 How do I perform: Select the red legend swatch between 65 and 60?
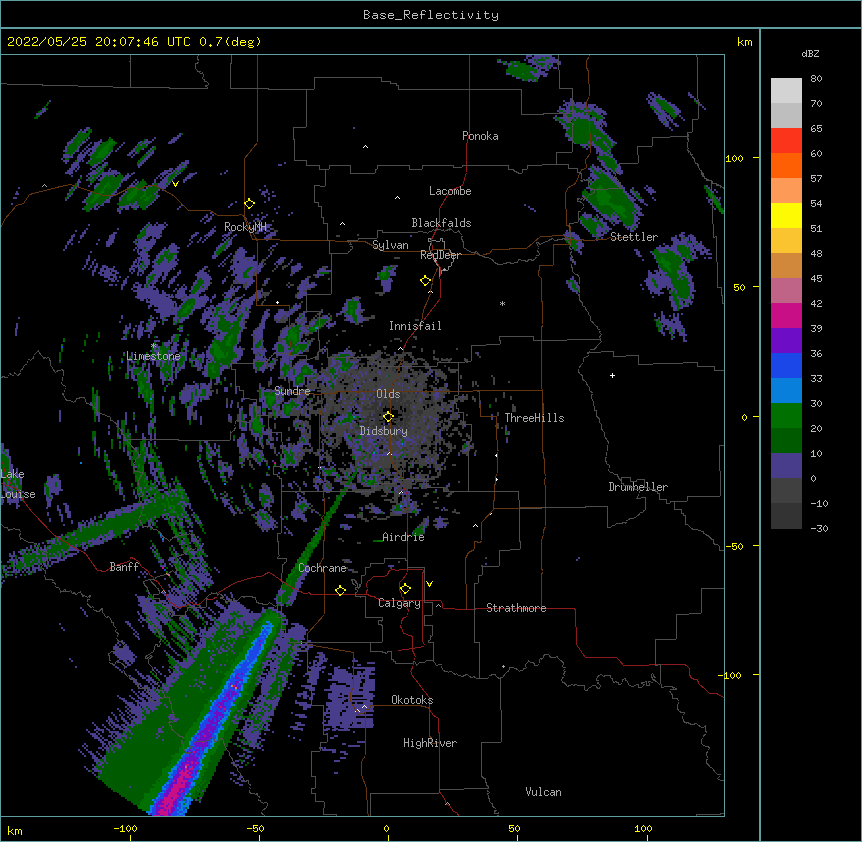coord(786,140)
